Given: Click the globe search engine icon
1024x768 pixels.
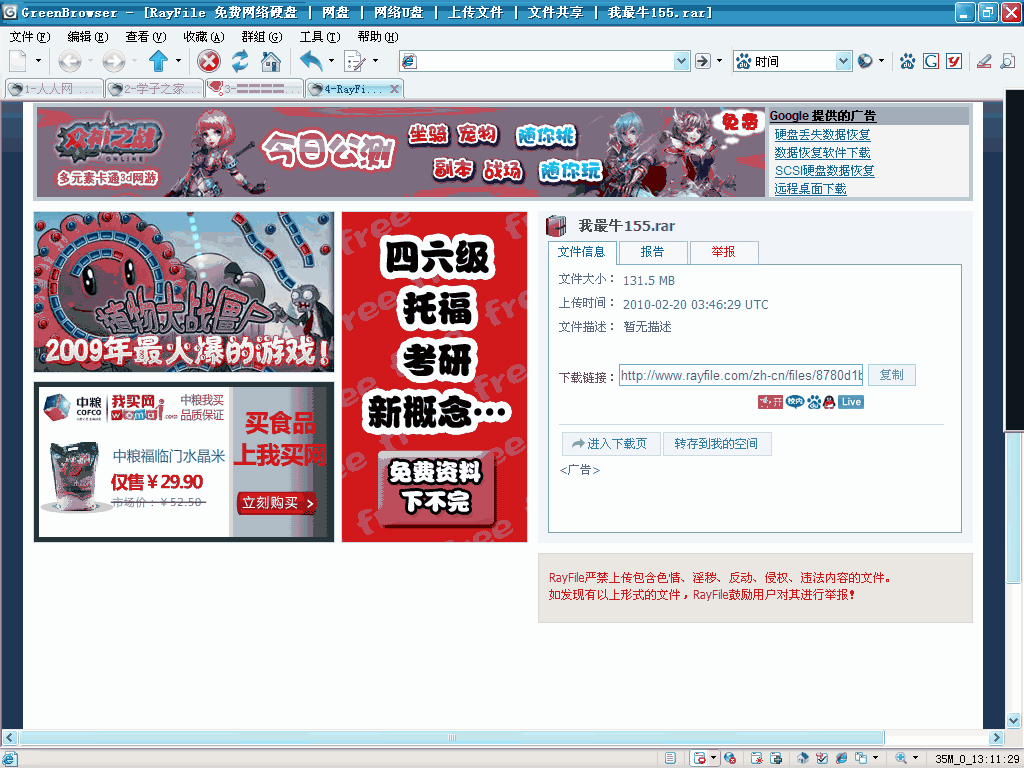Looking at the screenshot, I should point(865,61).
